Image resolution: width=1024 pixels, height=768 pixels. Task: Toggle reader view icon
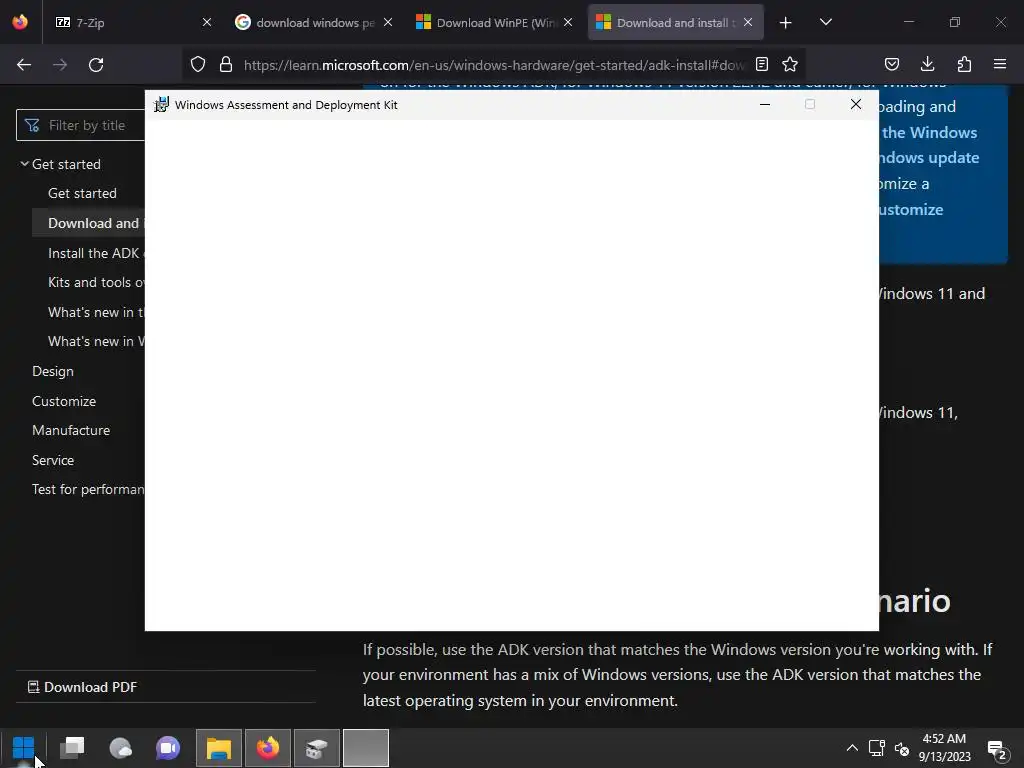pos(761,64)
